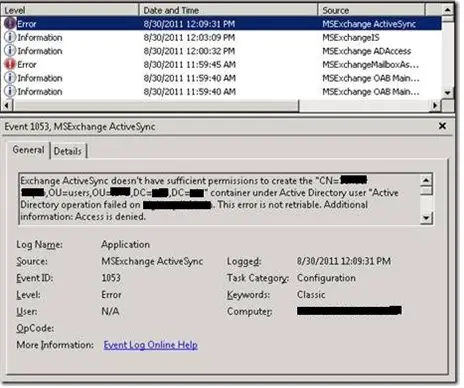Sort events by the Source column header
464x388 pixels.
click(371, 10)
